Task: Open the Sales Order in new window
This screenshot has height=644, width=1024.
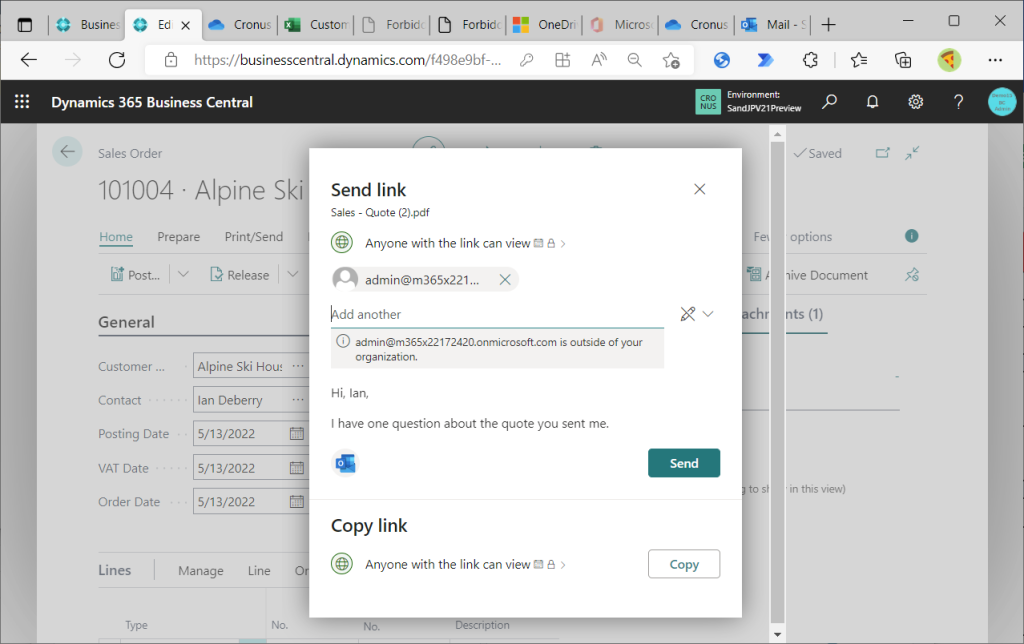Action: [882, 153]
